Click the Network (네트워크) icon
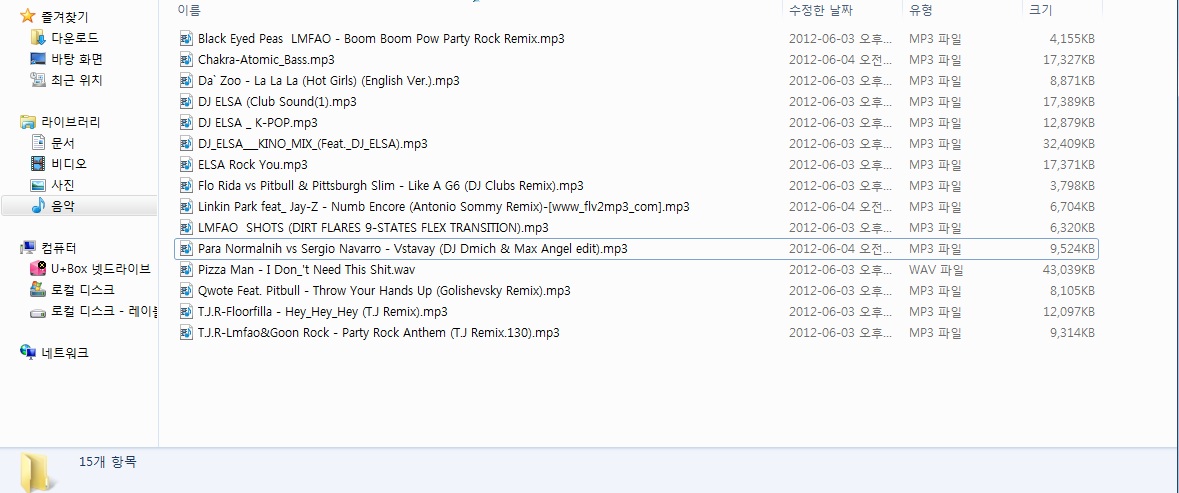The width and height of the screenshot is (1179, 493). [x=28, y=352]
